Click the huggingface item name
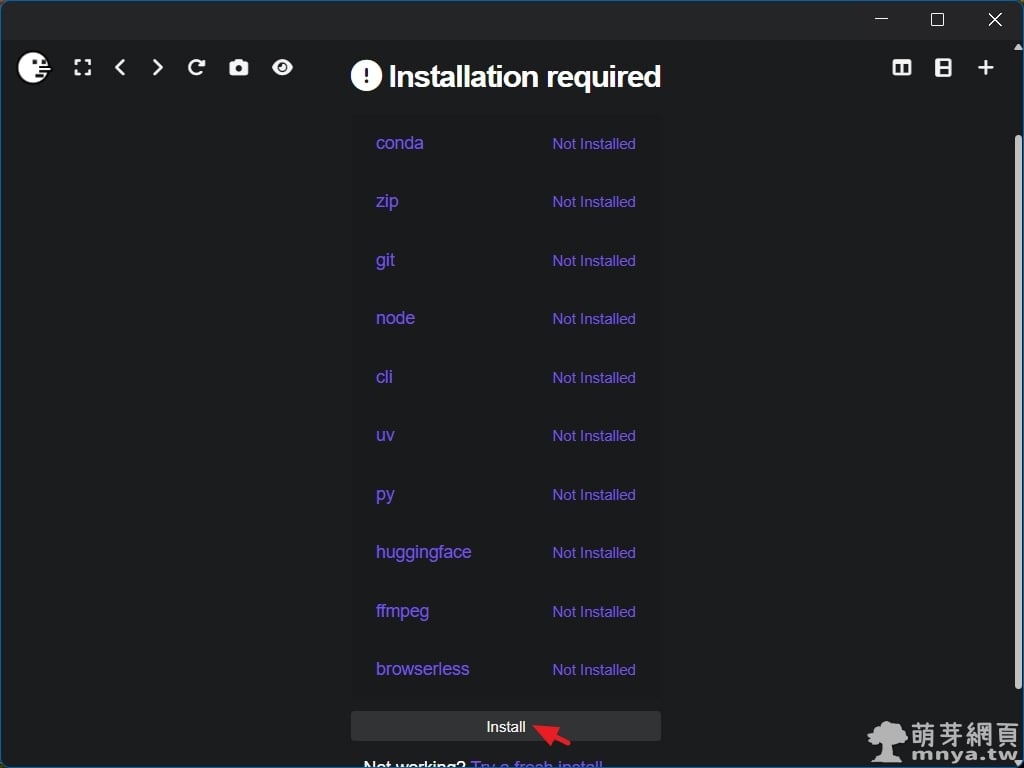The image size is (1024, 768). 423,552
